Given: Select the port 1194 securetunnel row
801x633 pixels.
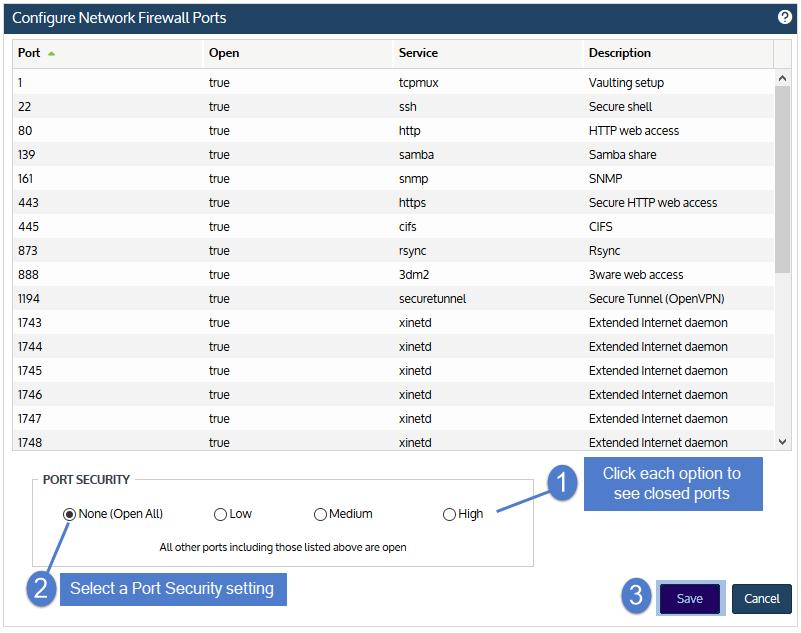Looking at the screenshot, I should click(393, 298).
